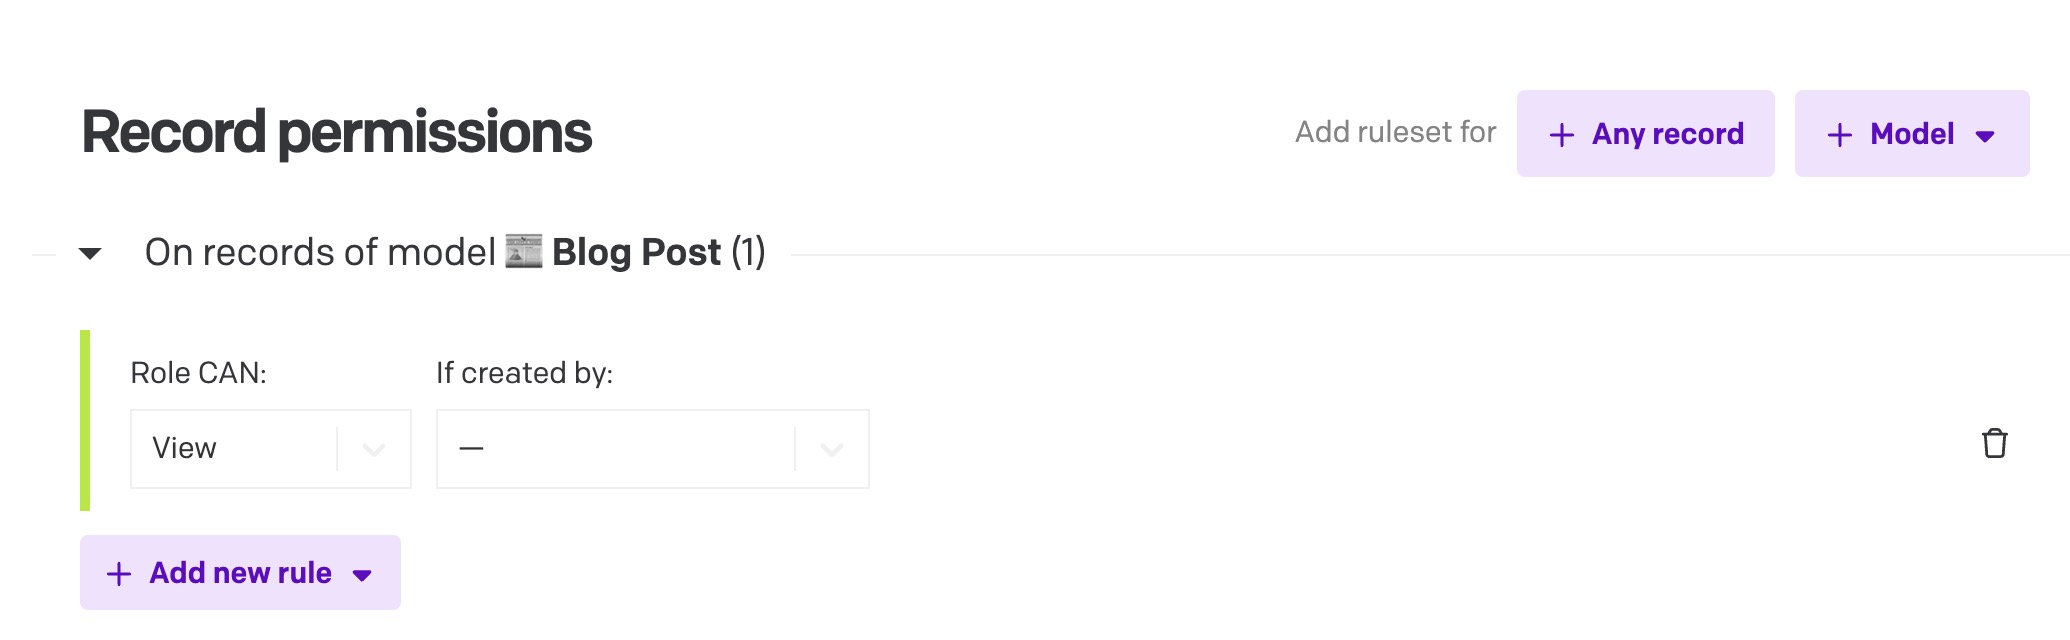This screenshot has height=640, width=2070.
Task: Click the Blog Post model icon
Action: (524, 250)
